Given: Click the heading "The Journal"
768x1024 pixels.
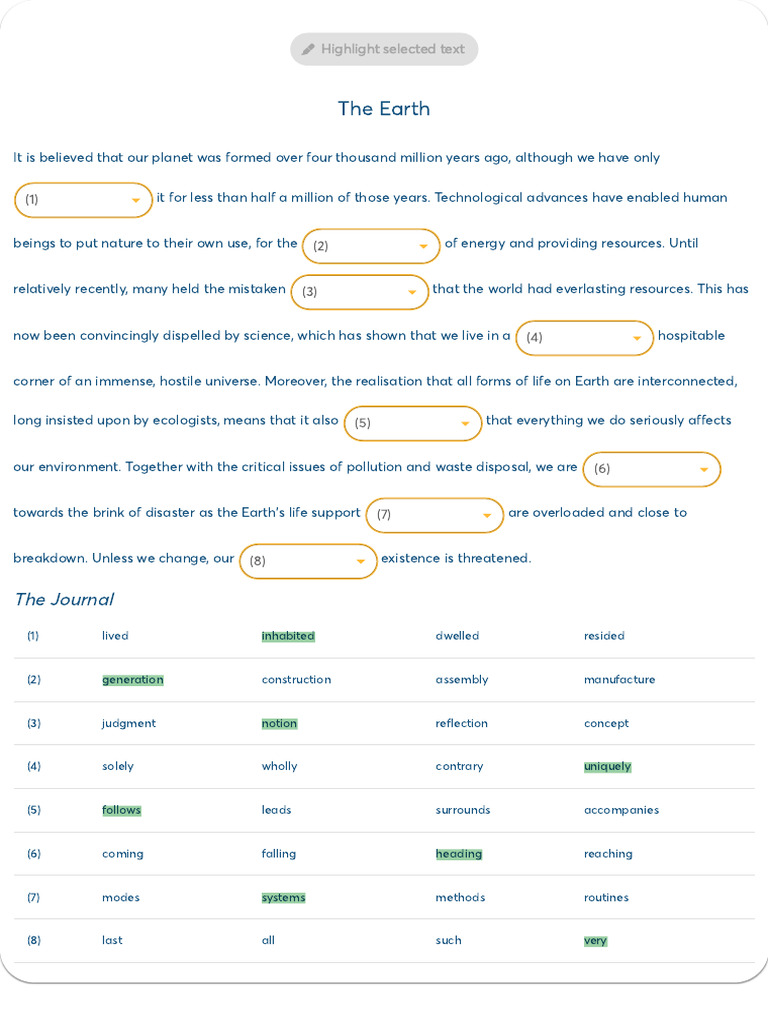Looking at the screenshot, I should tap(64, 600).
